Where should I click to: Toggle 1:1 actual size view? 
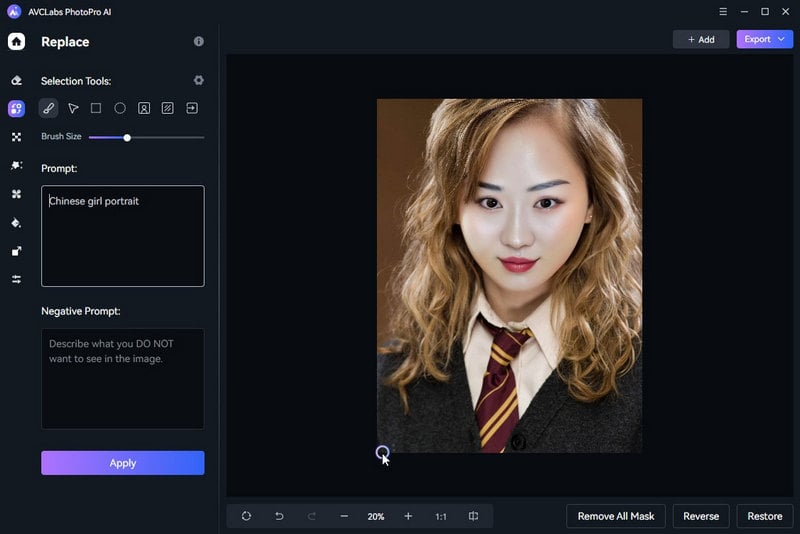(441, 516)
